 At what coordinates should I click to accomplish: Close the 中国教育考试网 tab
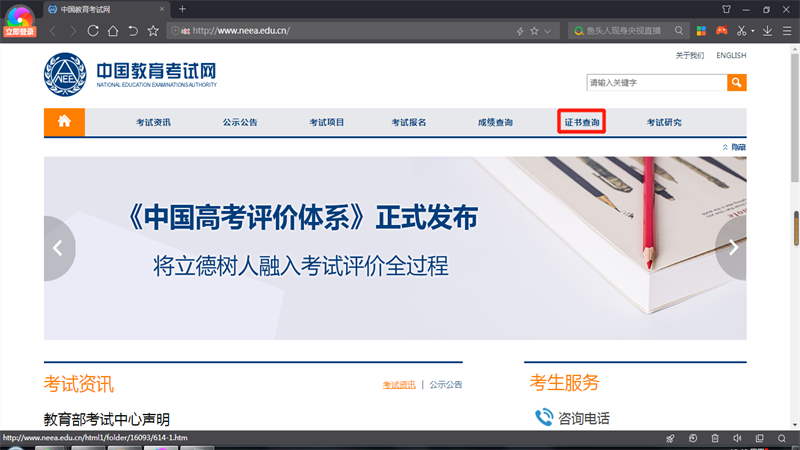coord(162,9)
